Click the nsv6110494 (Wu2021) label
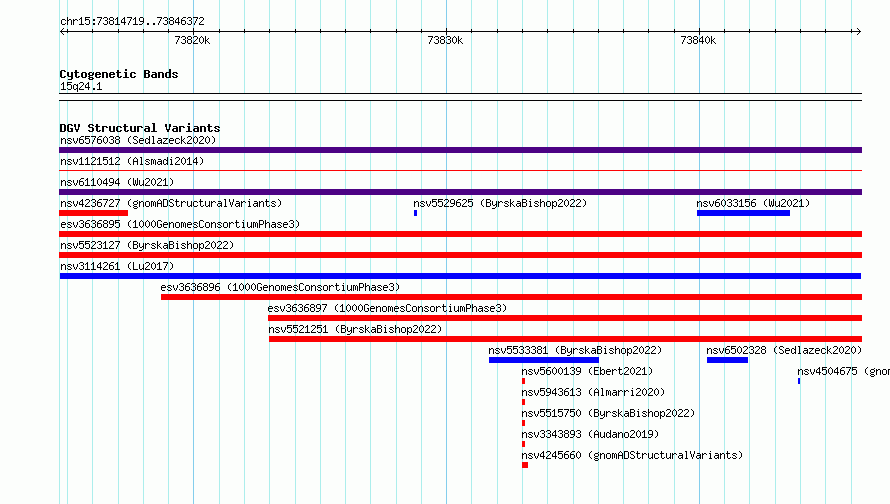The image size is (890, 504). pos(117,182)
